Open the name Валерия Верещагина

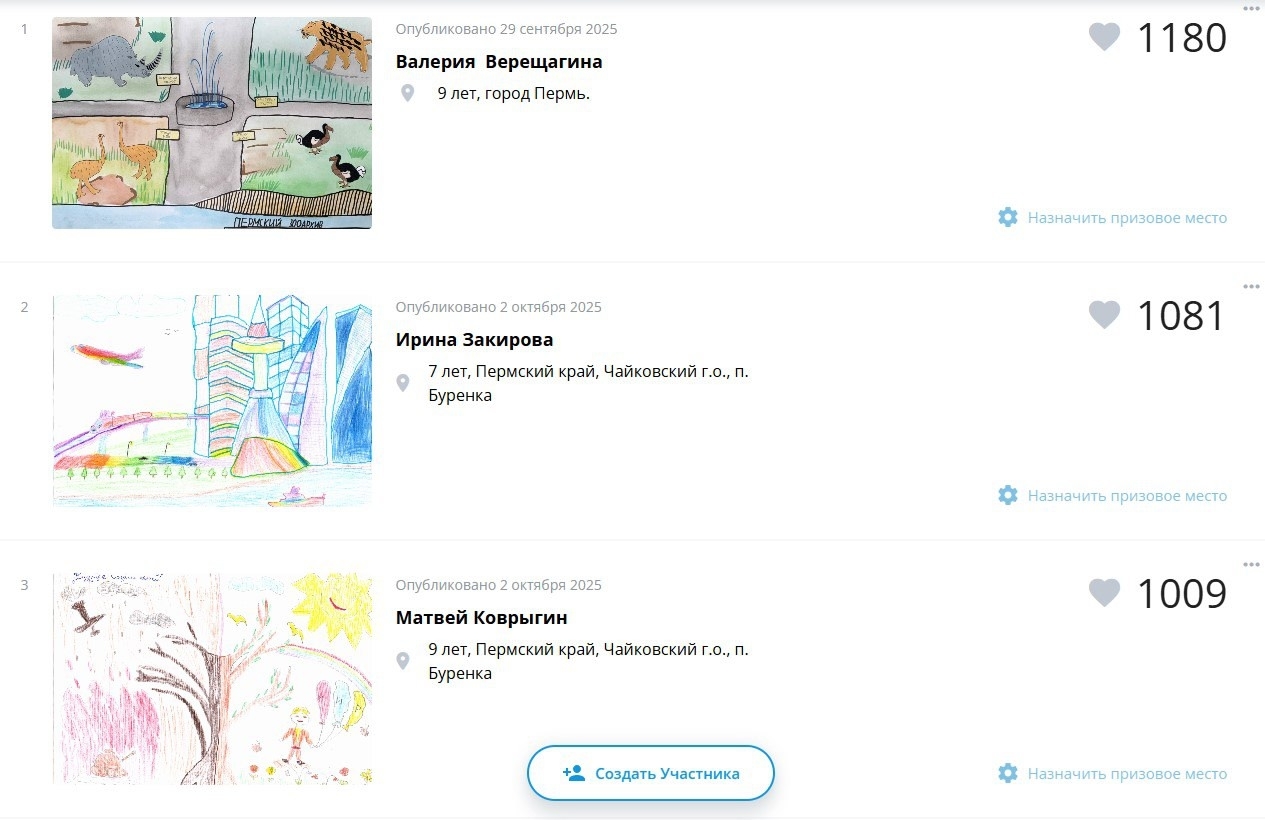(x=499, y=62)
